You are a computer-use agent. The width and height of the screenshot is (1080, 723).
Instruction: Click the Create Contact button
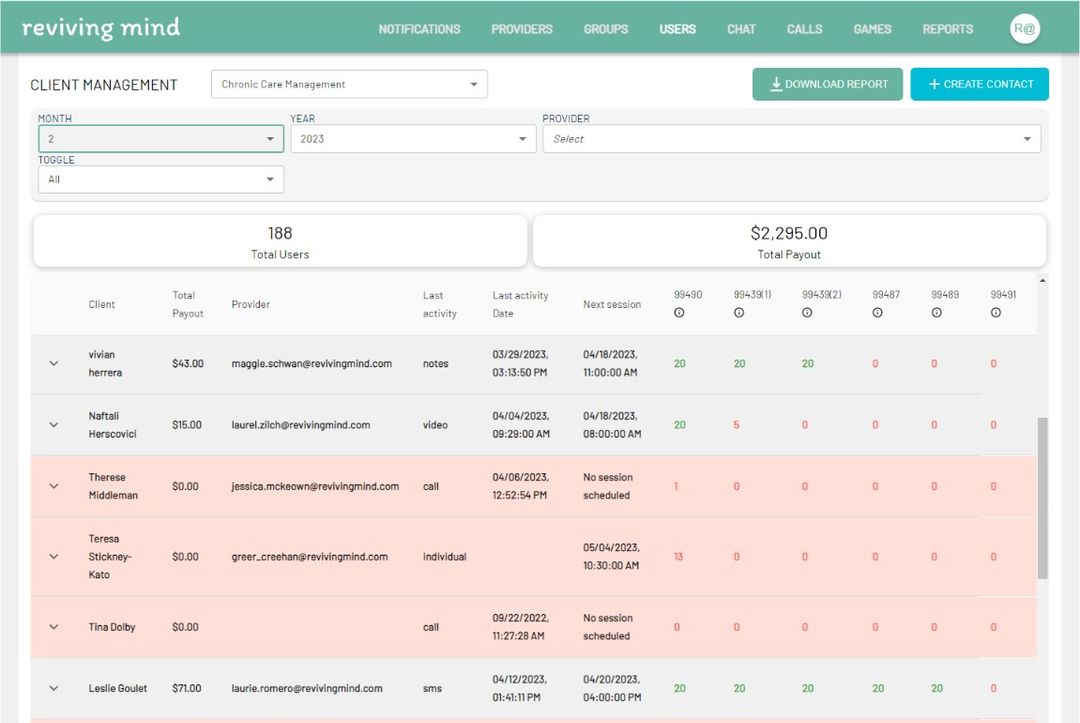979,84
